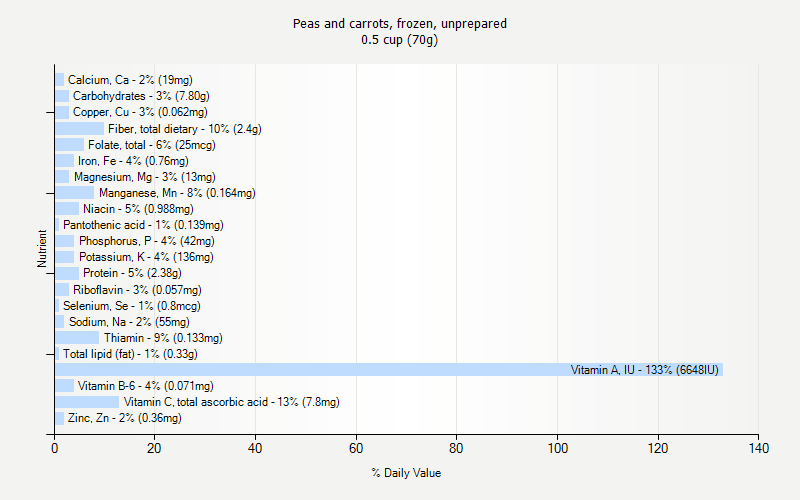Click the 'Total lipid (fat) - 1% (0.33g)' label
This screenshot has width=800, height=500.
(x=130, y=354)
